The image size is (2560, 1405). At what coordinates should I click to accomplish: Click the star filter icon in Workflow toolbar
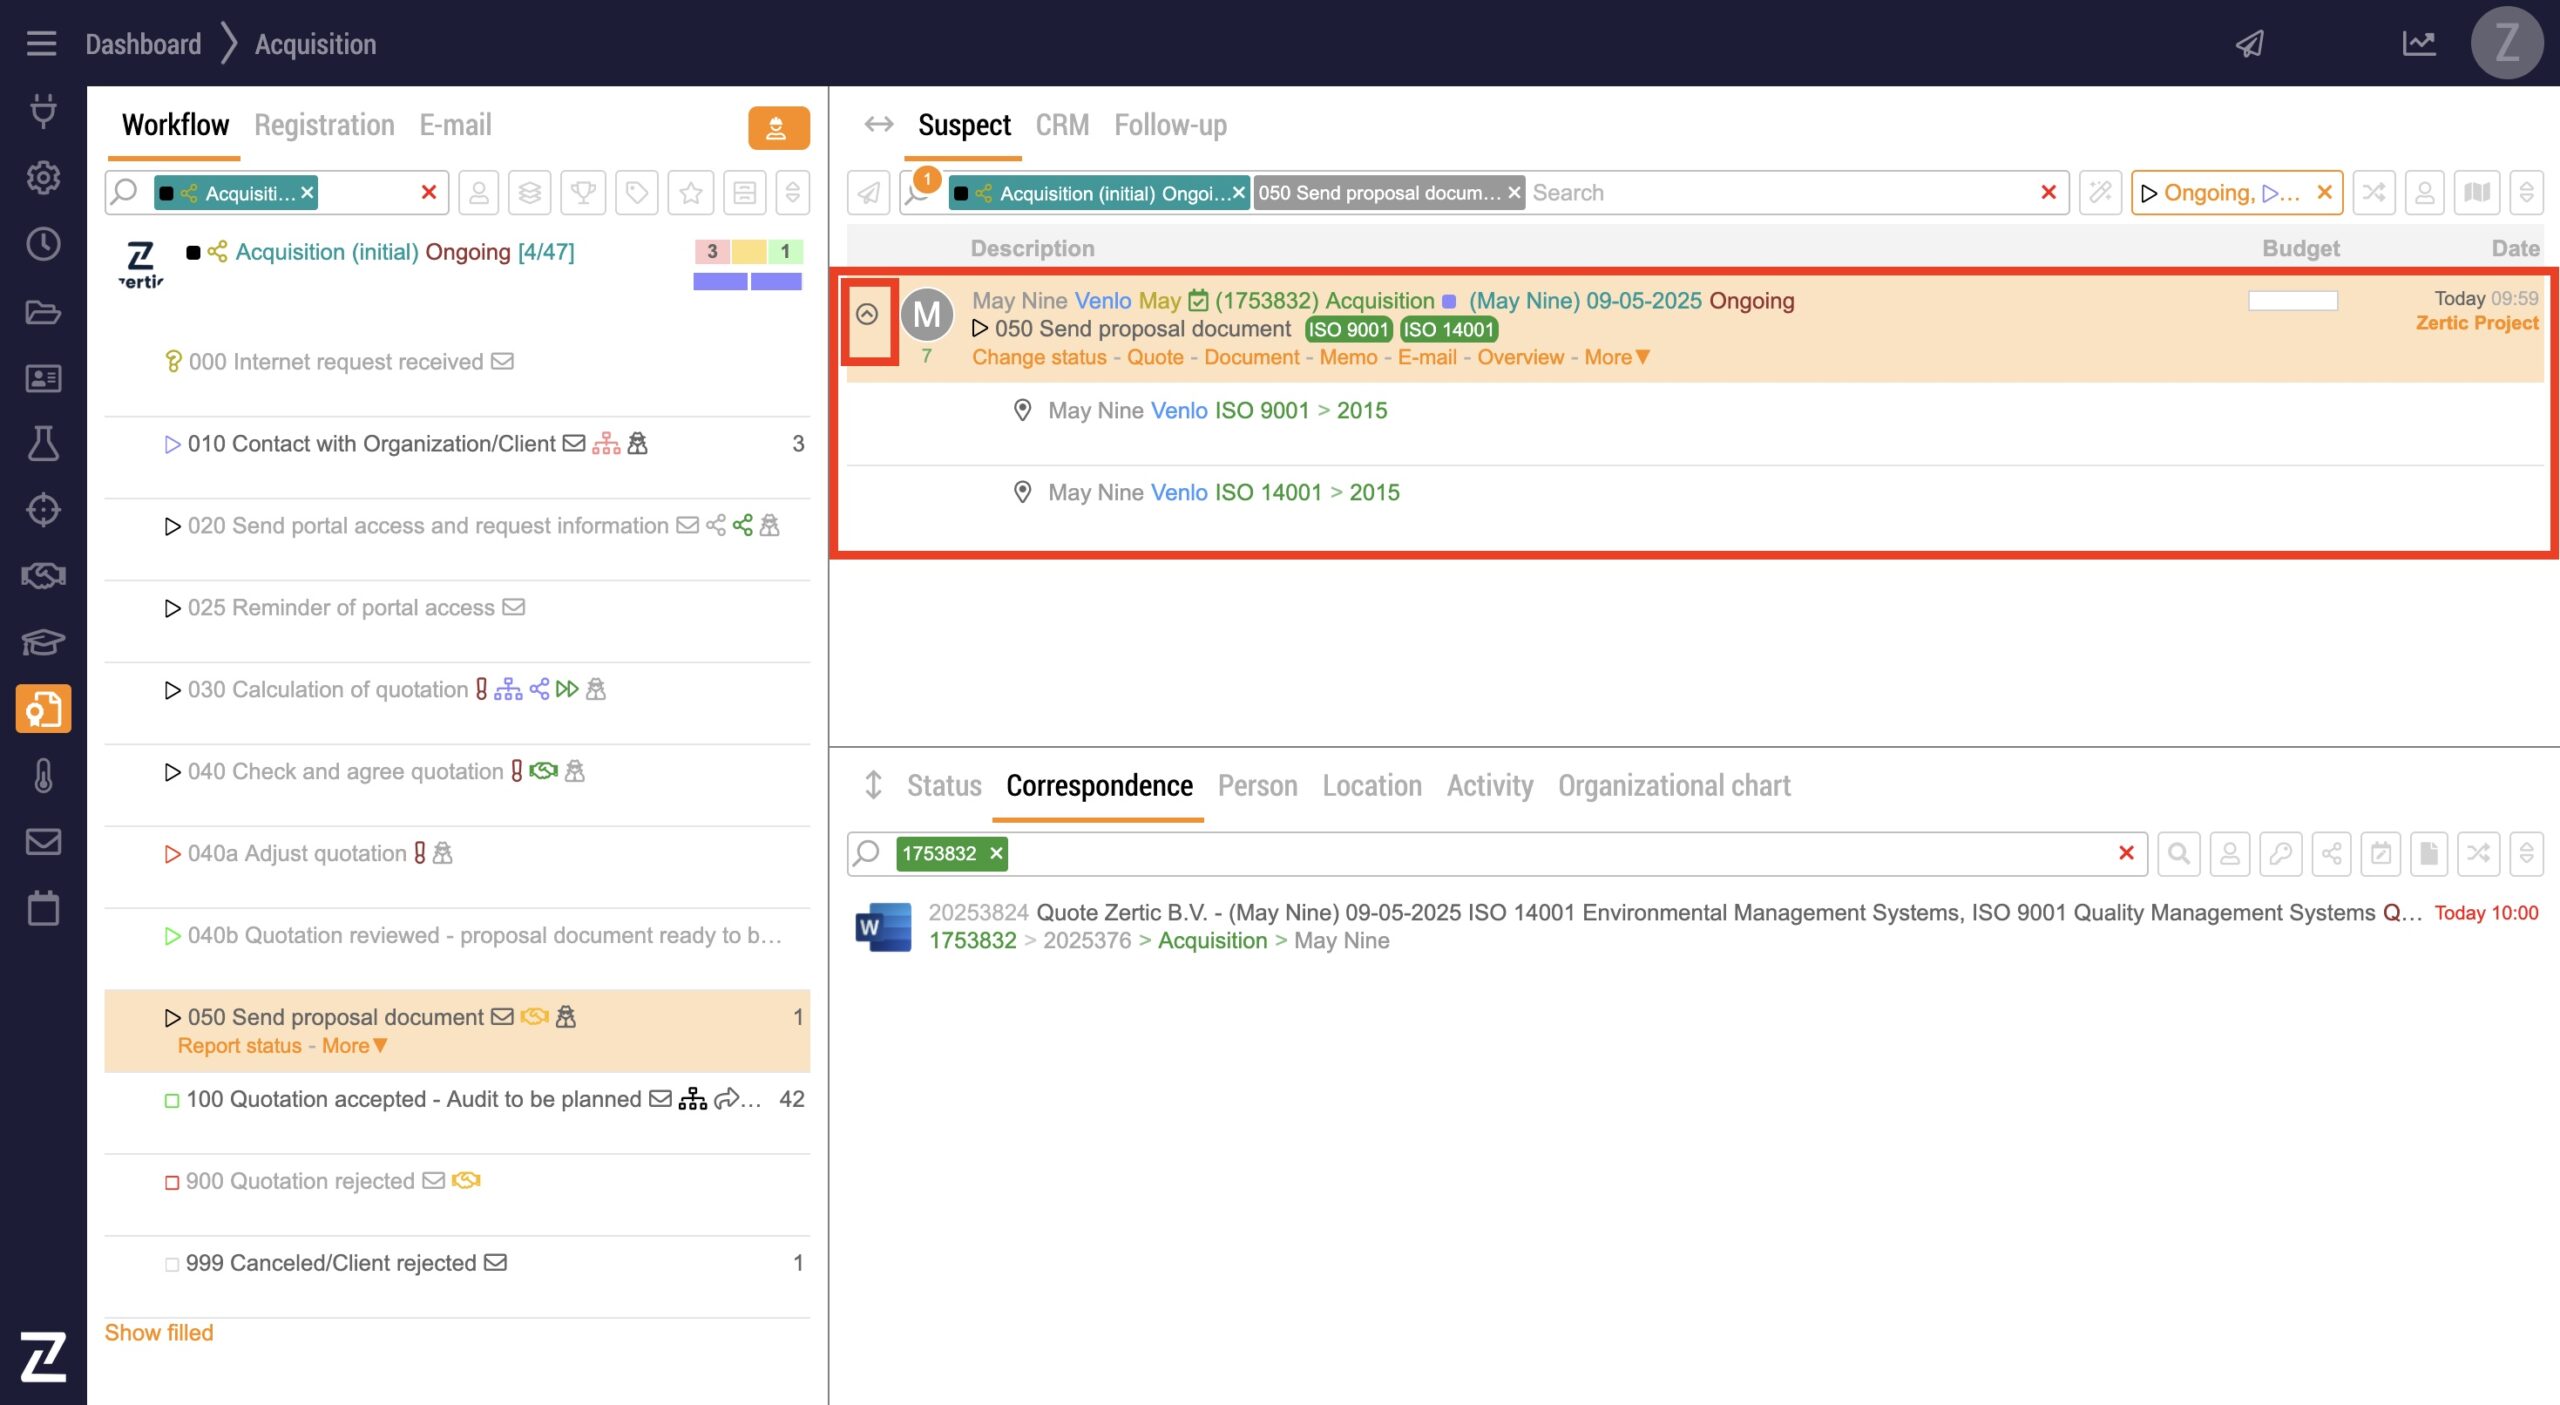(690, 193)
